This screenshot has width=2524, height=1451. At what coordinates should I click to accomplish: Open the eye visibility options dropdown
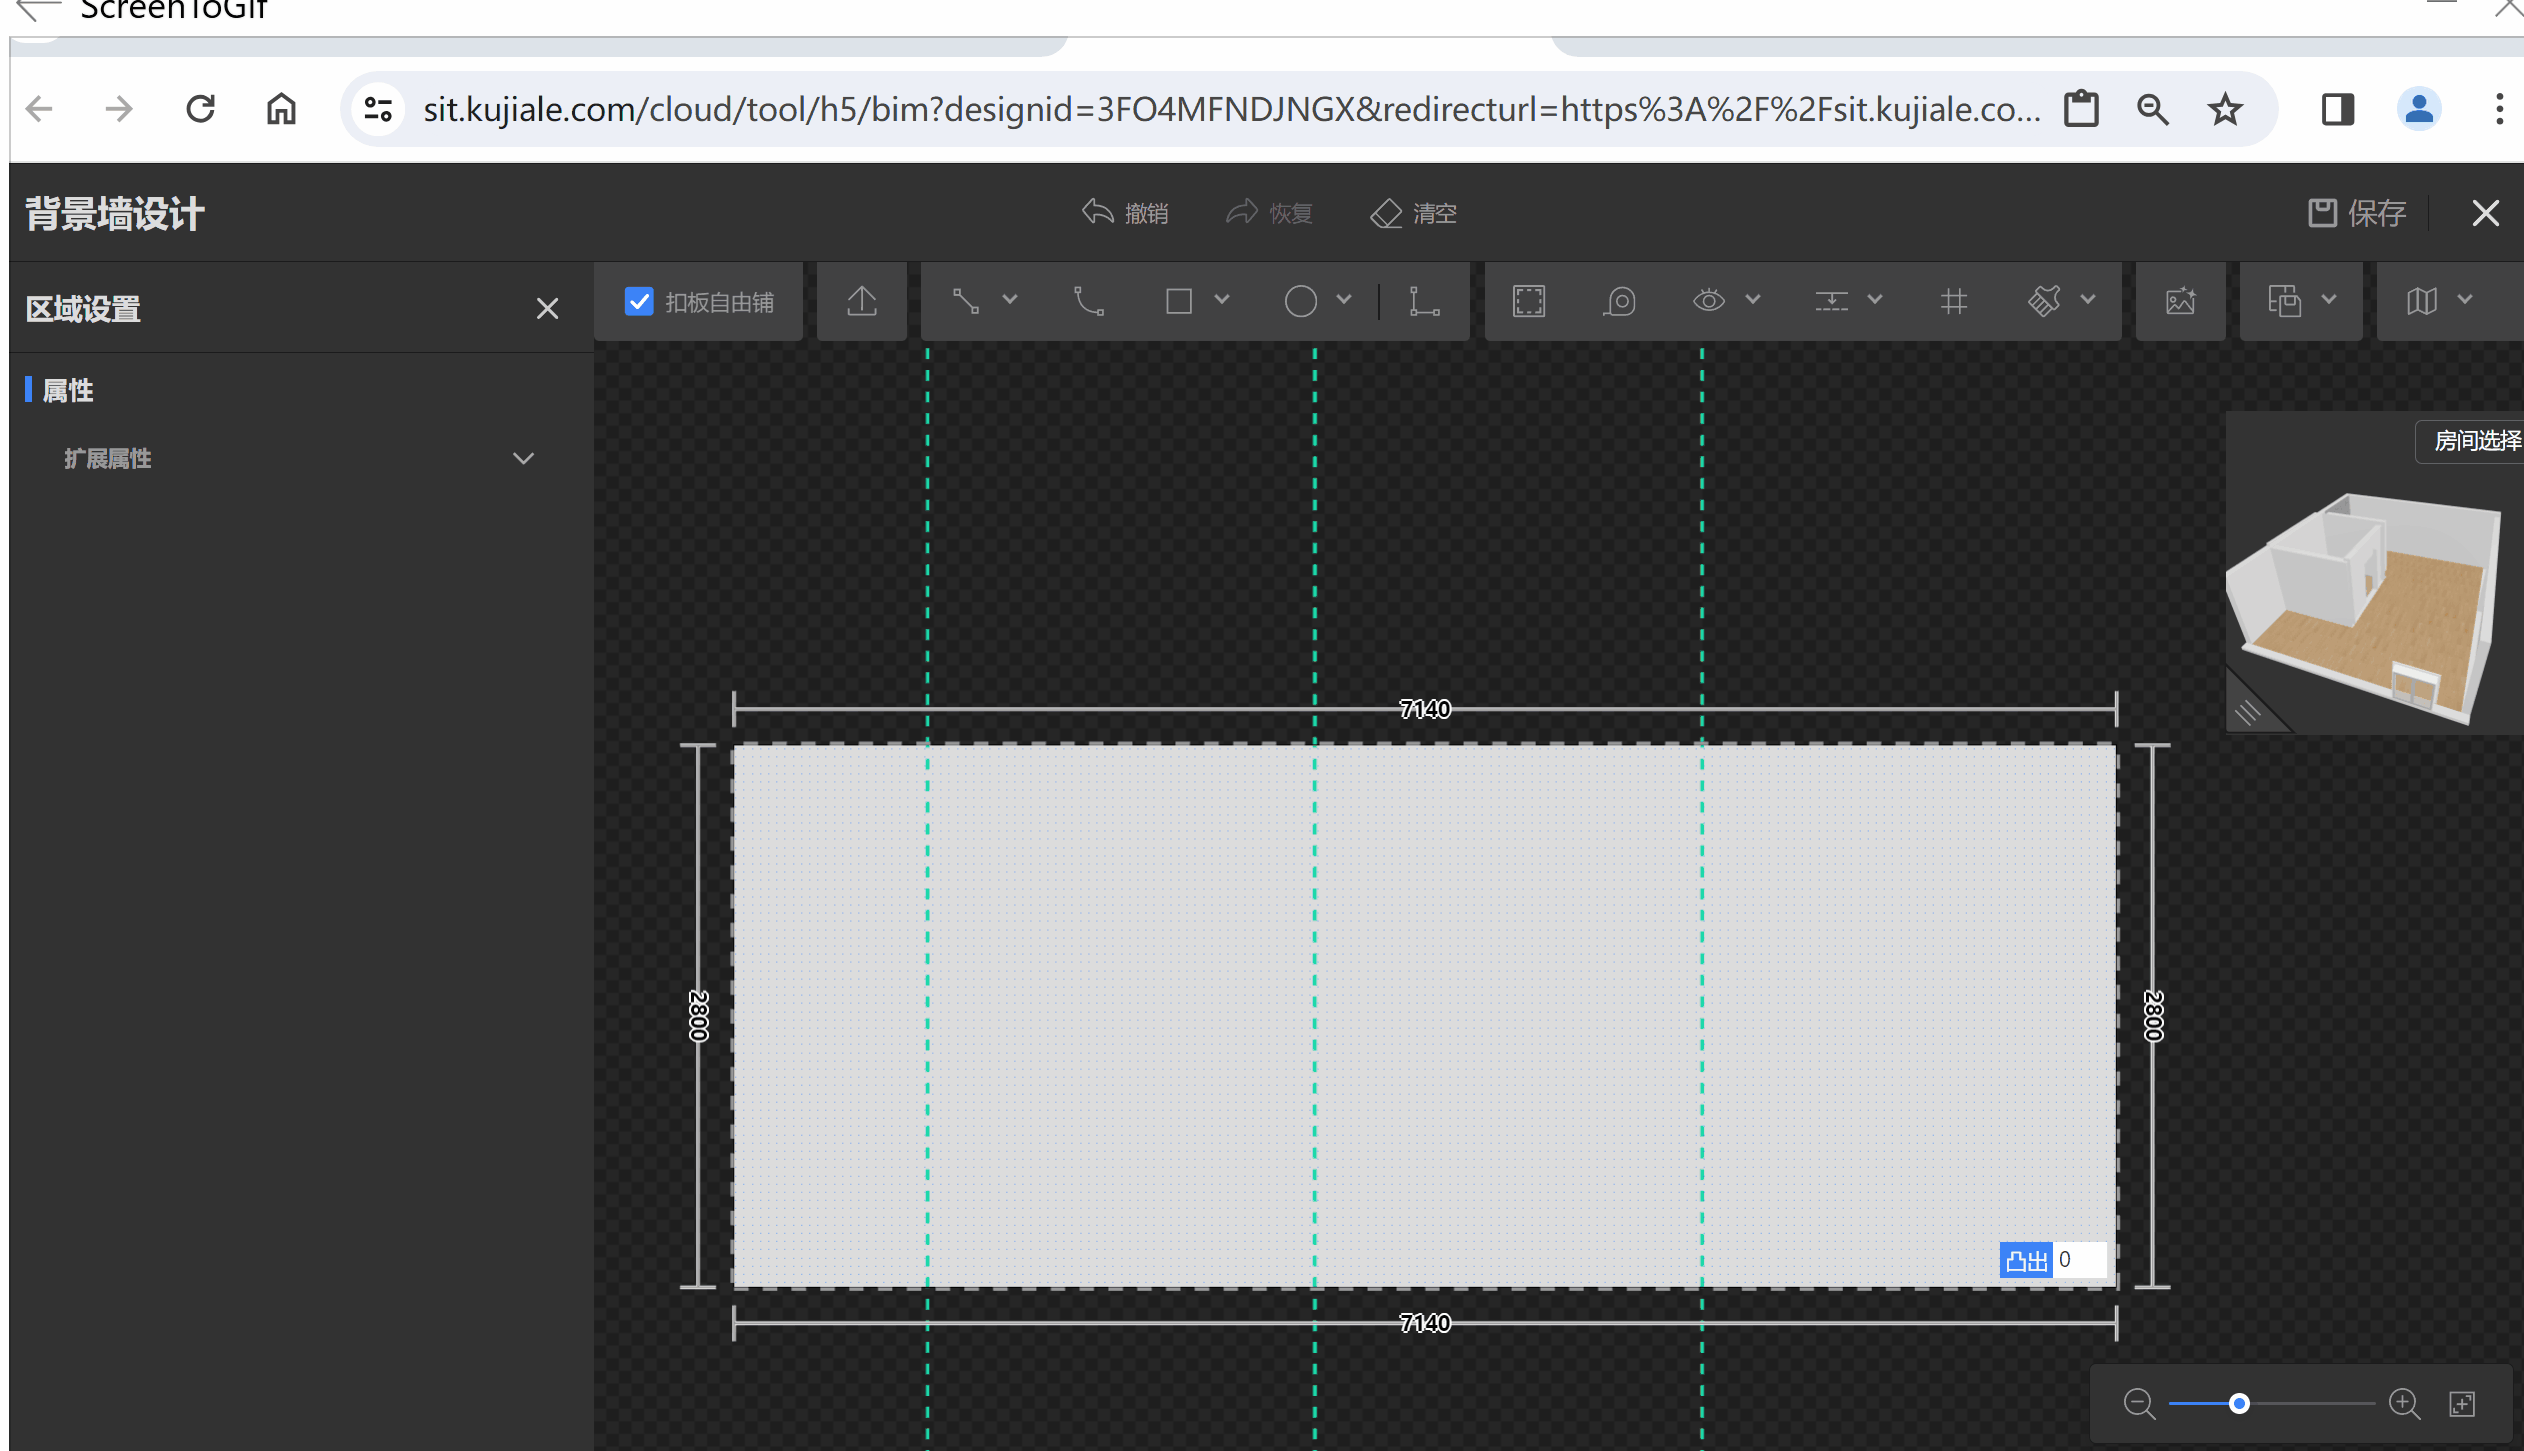1752,300
